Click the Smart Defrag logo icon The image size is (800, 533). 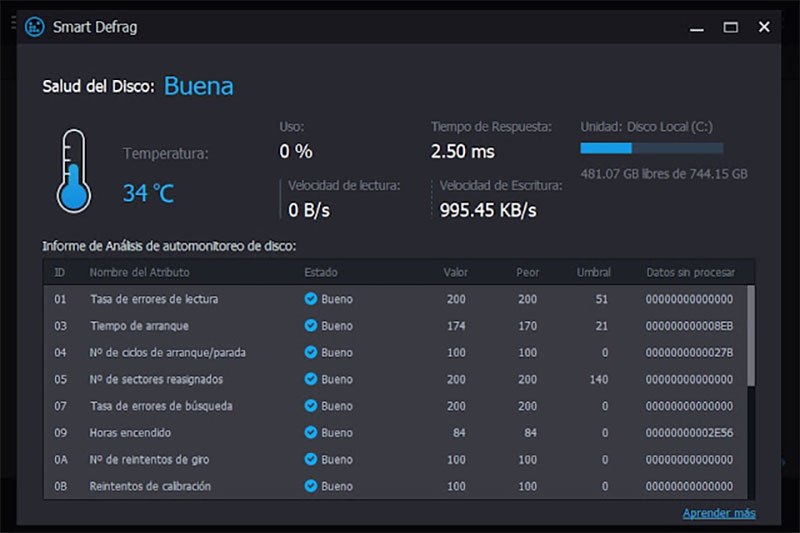click(x=35, y=27)
